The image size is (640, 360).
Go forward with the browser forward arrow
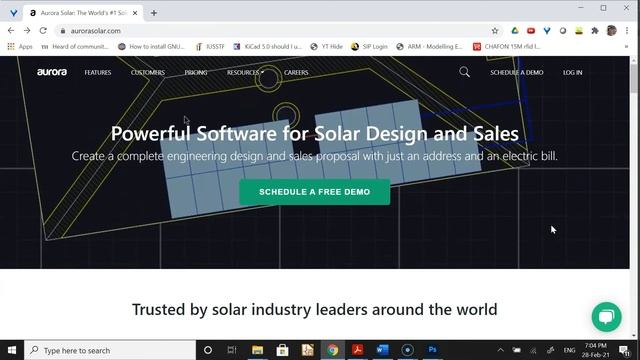27,31
